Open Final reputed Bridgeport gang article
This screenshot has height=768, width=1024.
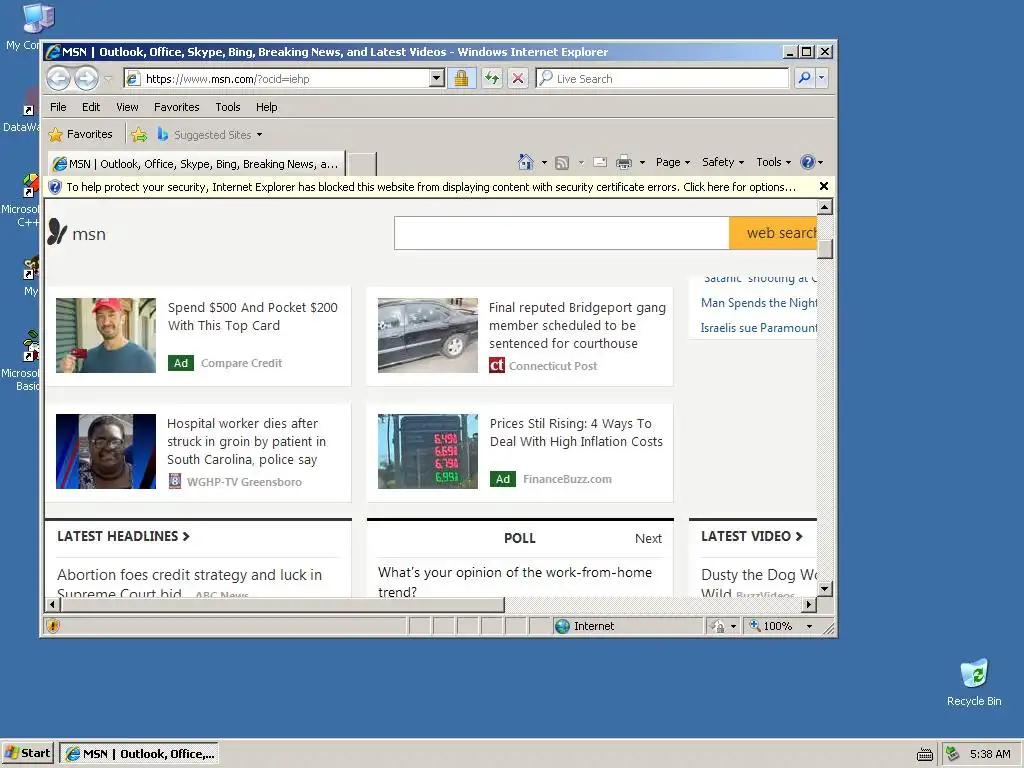click(x=577, y=325)
